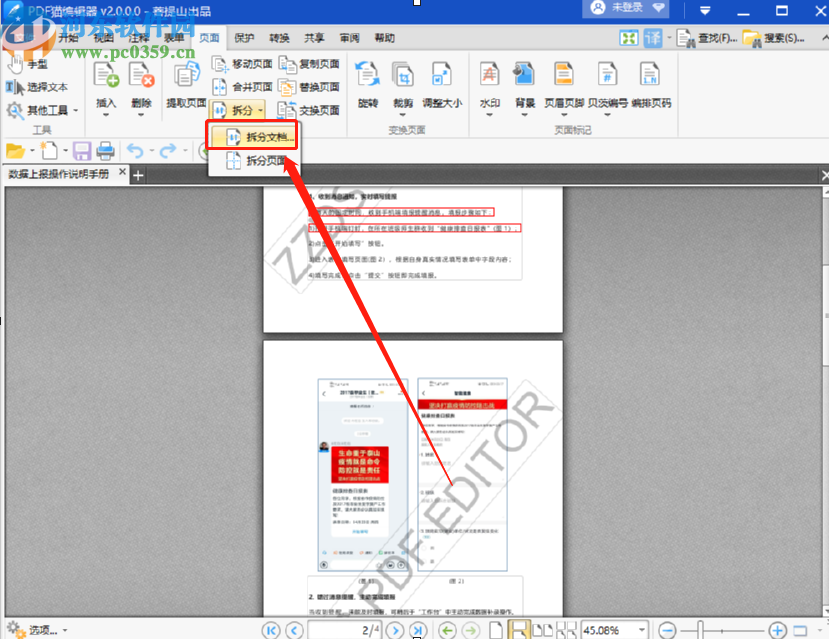Open the Watermark (水印) tool
The image size is (829, 639).
coord(490,85)
